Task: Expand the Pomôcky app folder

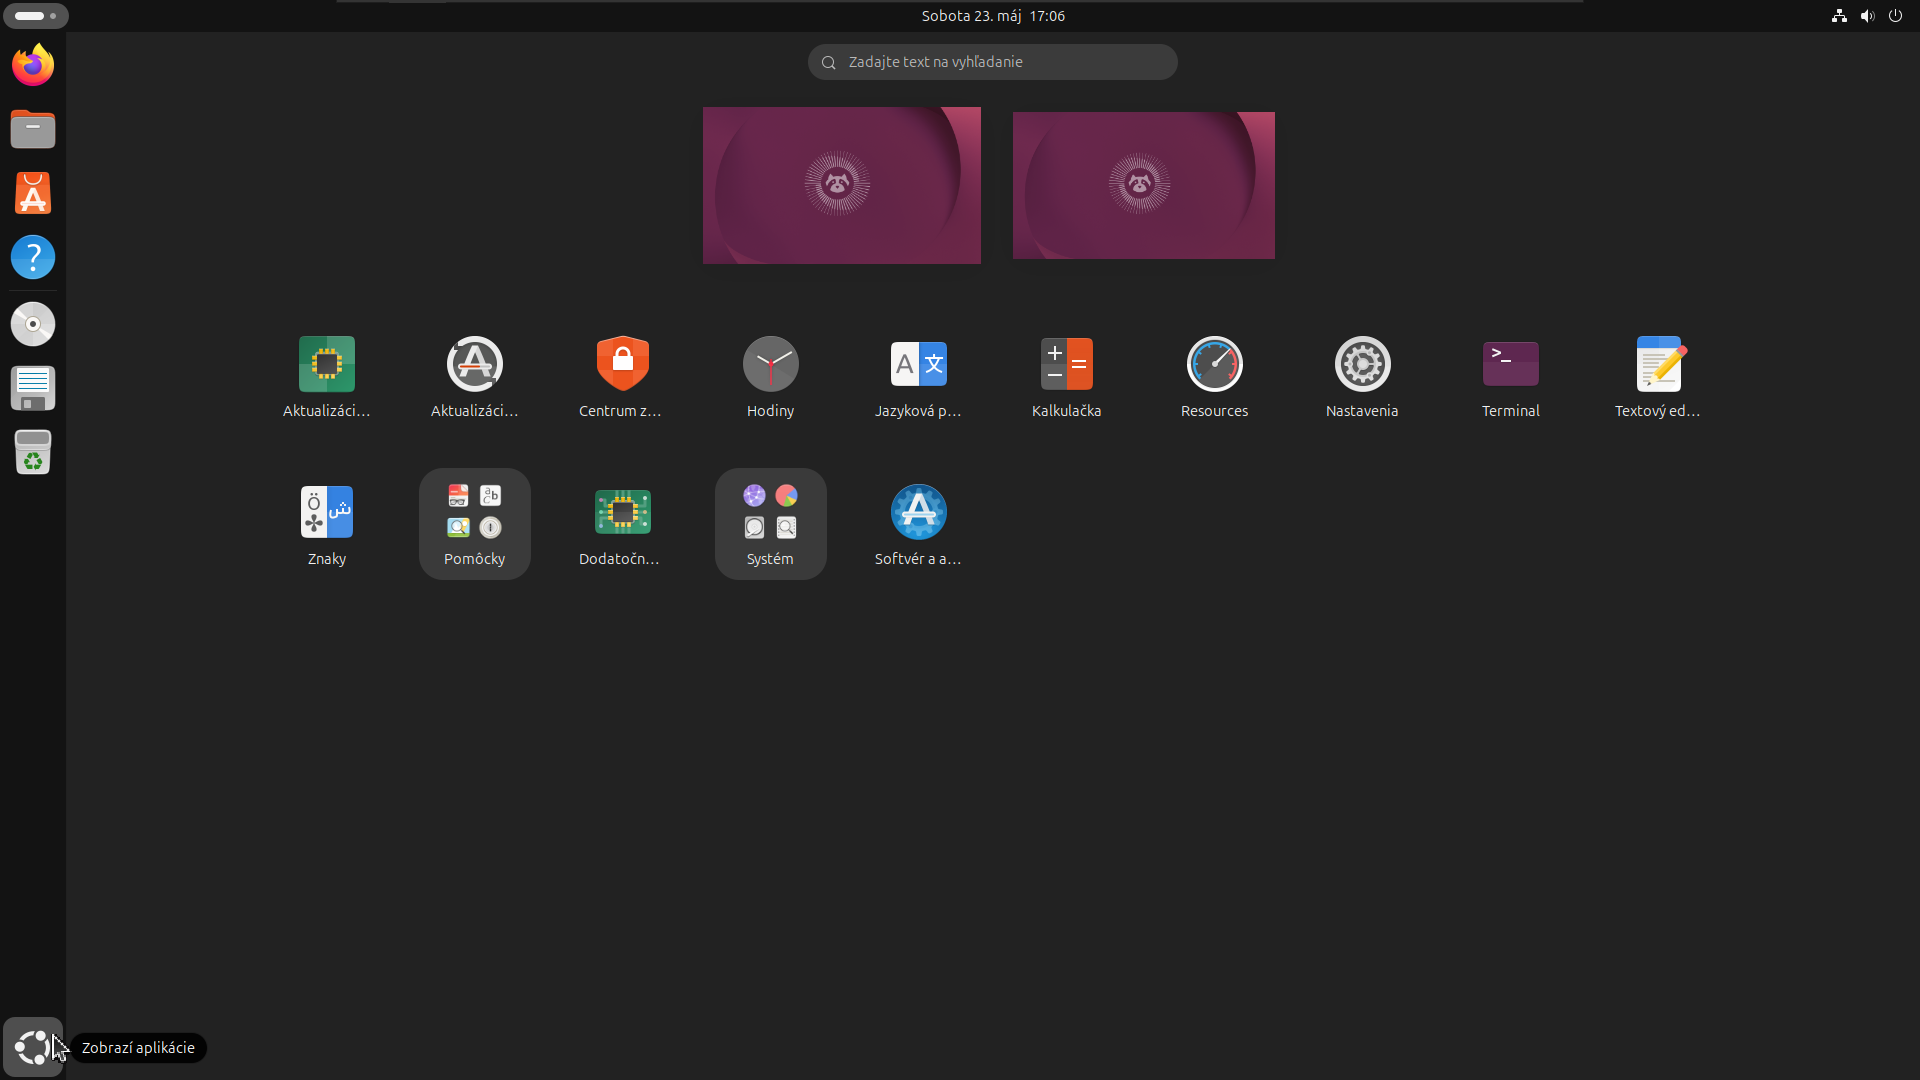Action: 475,524
